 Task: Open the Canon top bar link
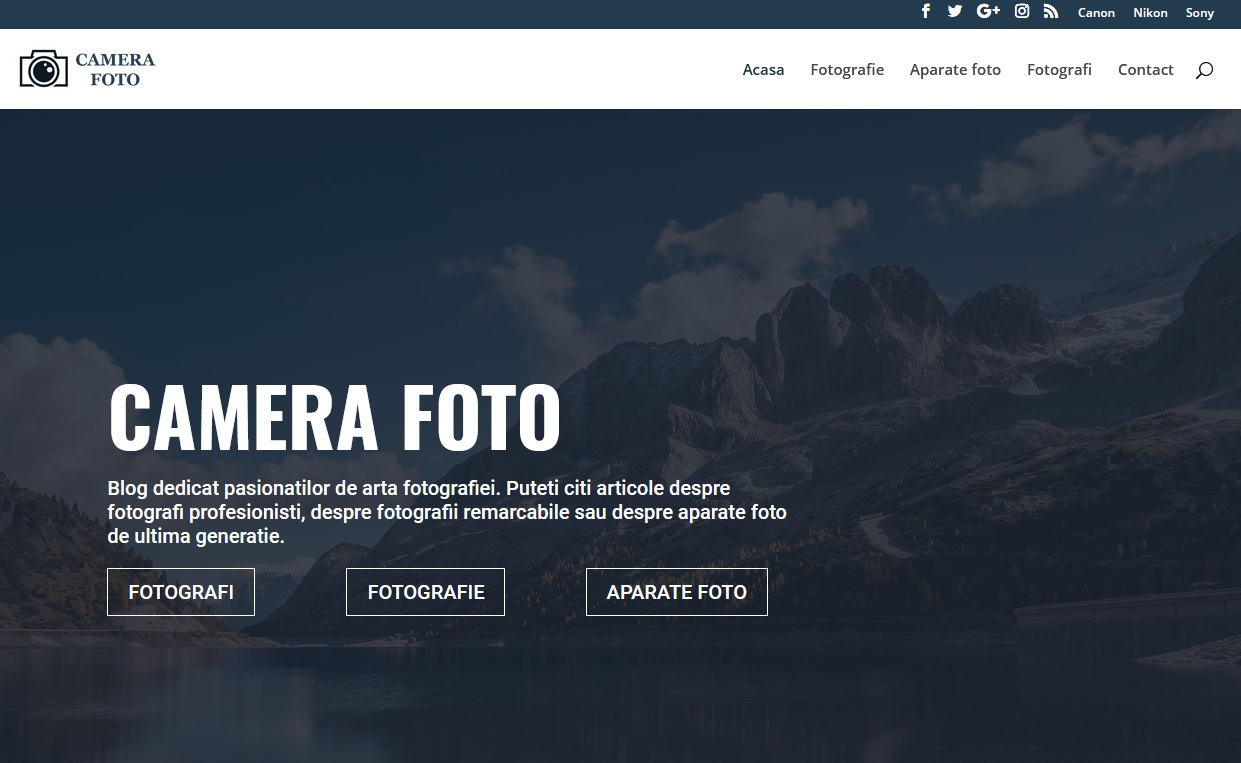click(1096, 13)
